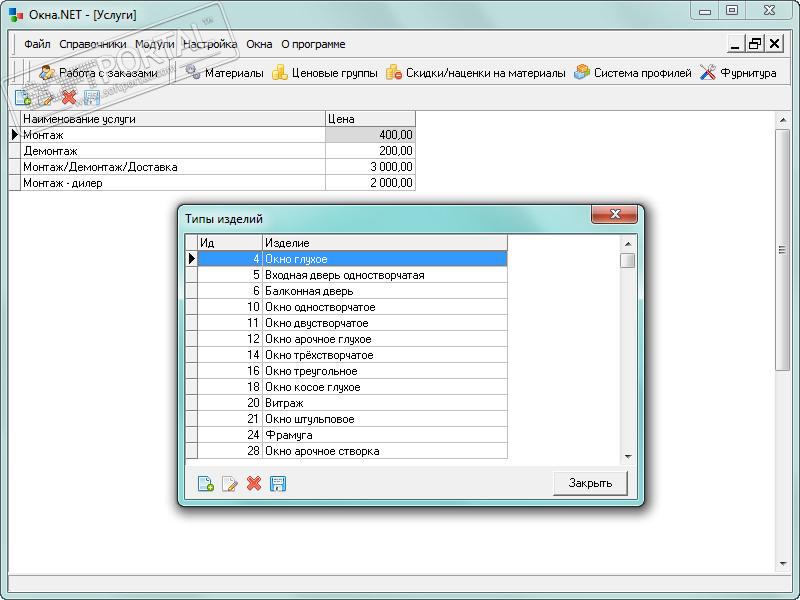
Task: Open Система профилей toolbar item
Action: pos(633,73)
